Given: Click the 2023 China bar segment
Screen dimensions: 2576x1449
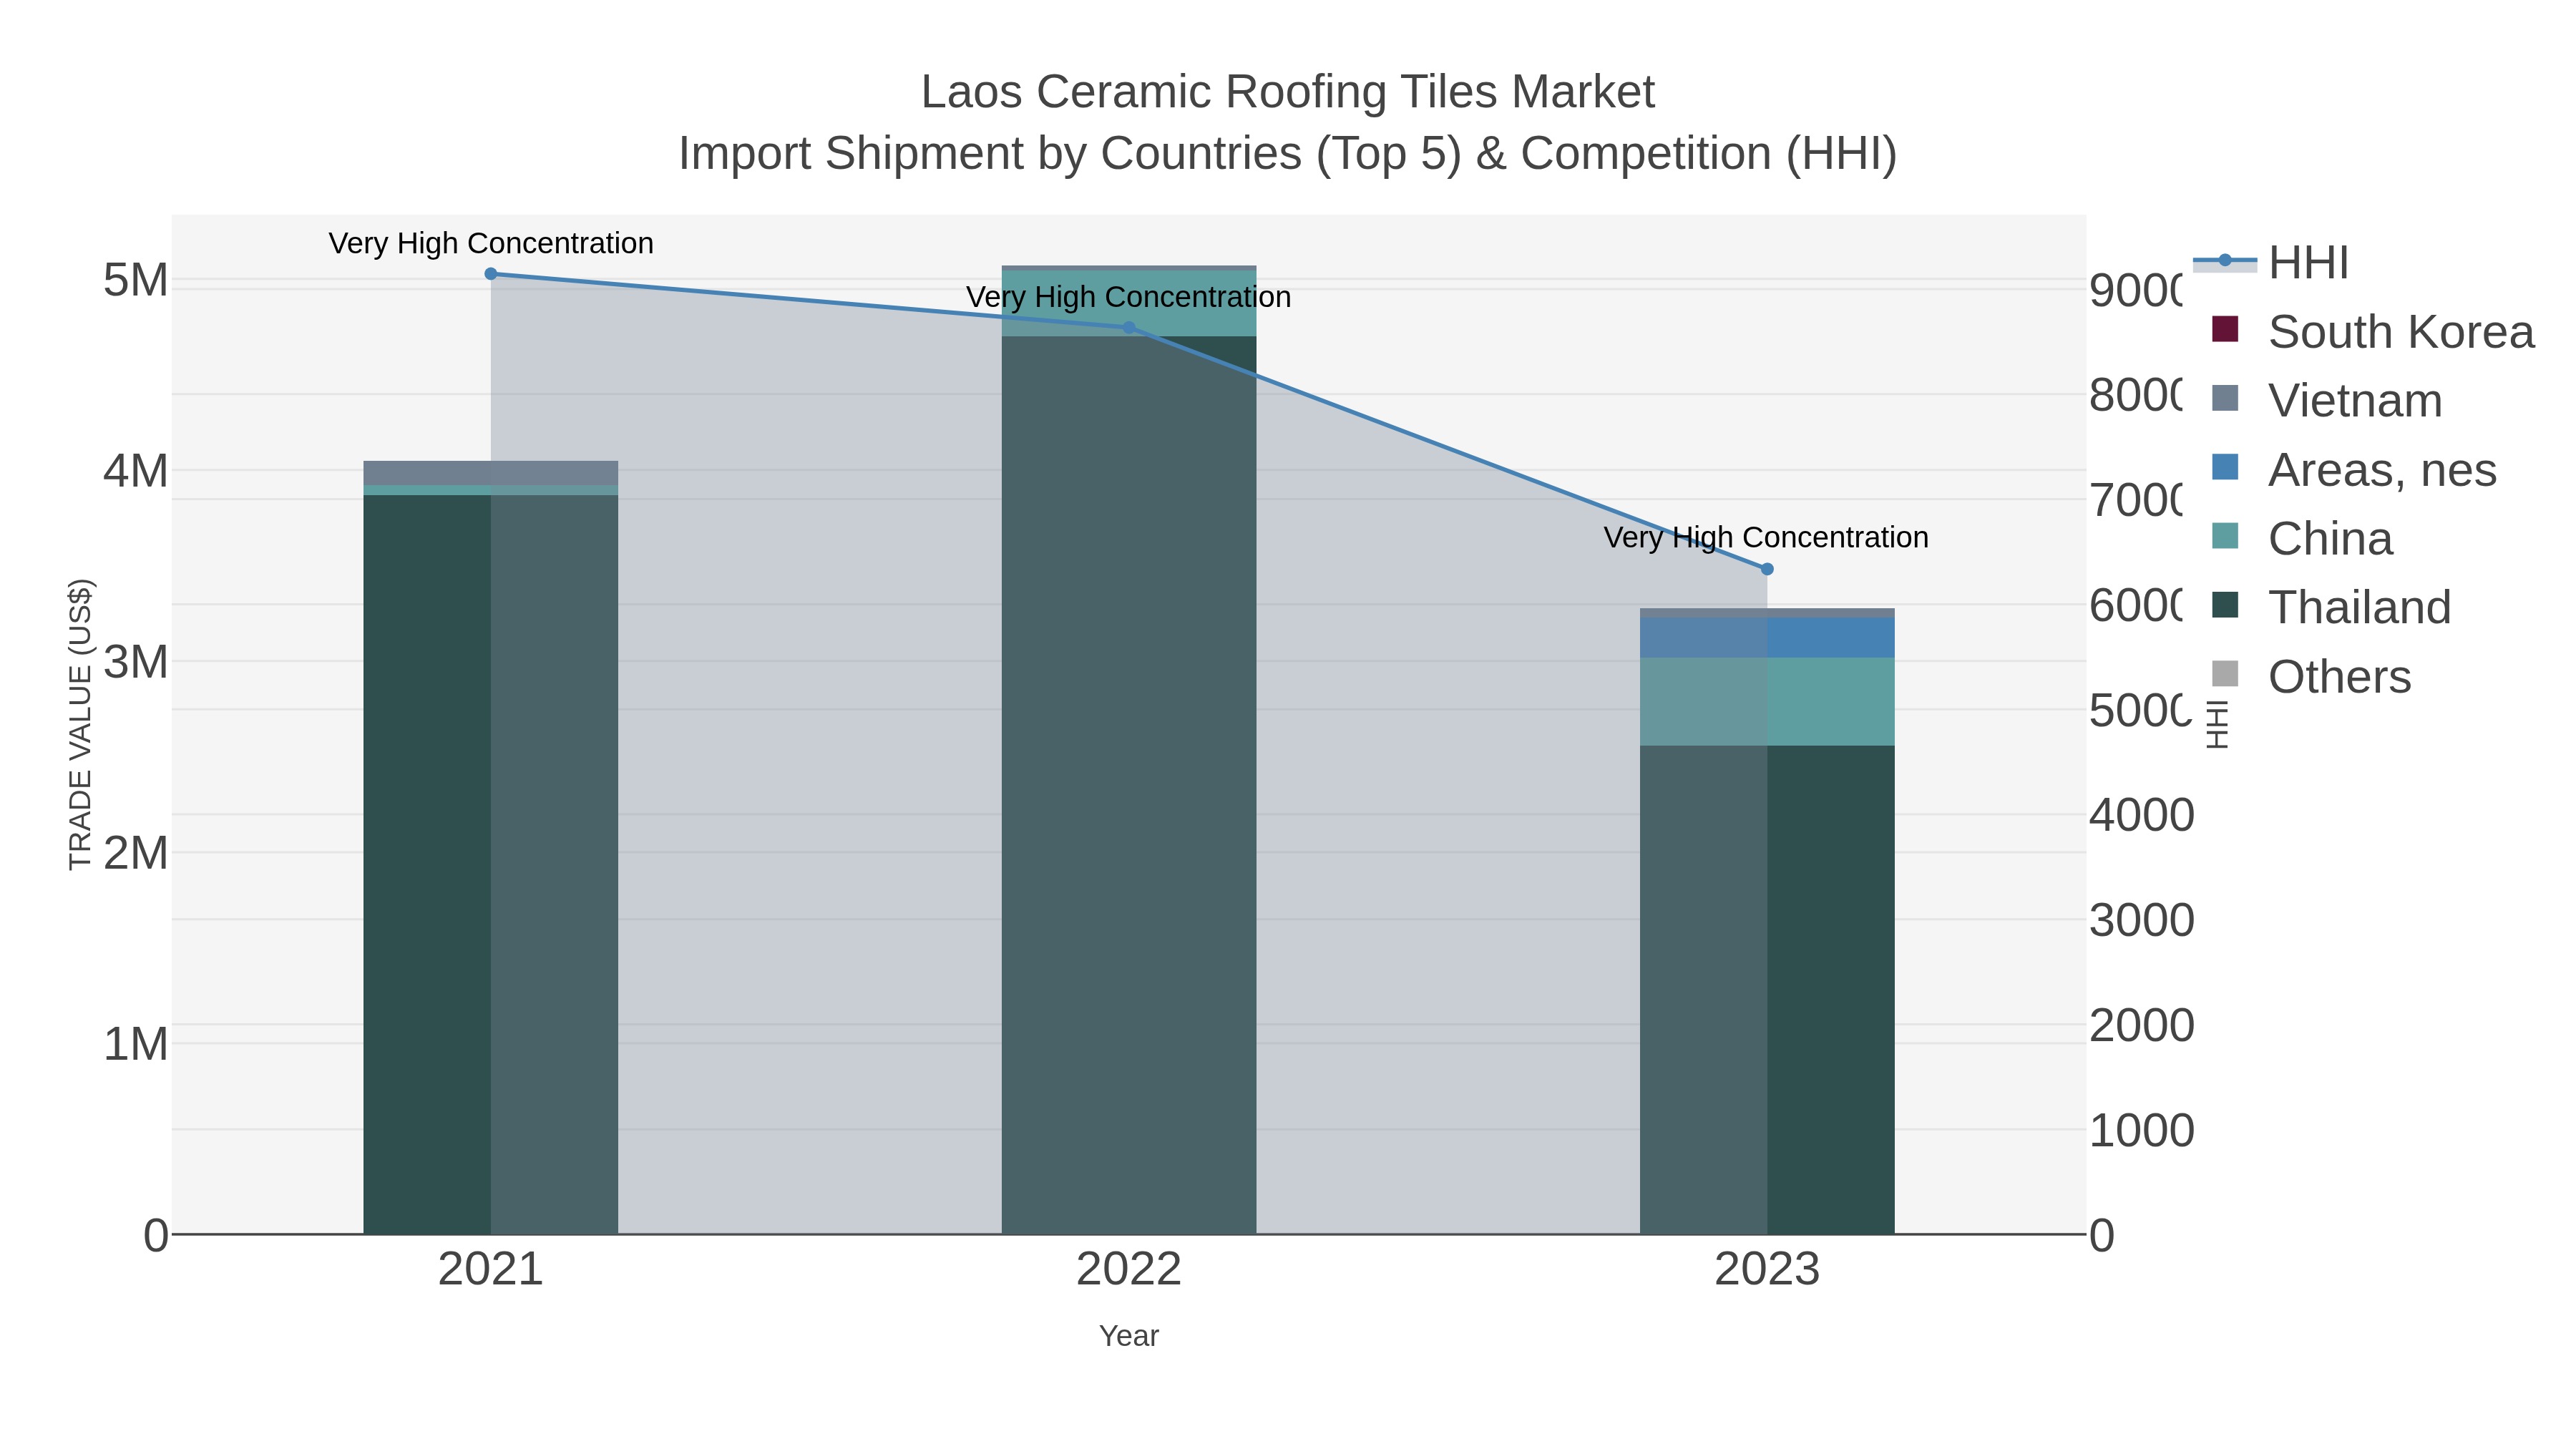Looking at the screenshot, I should point(1767,702).
